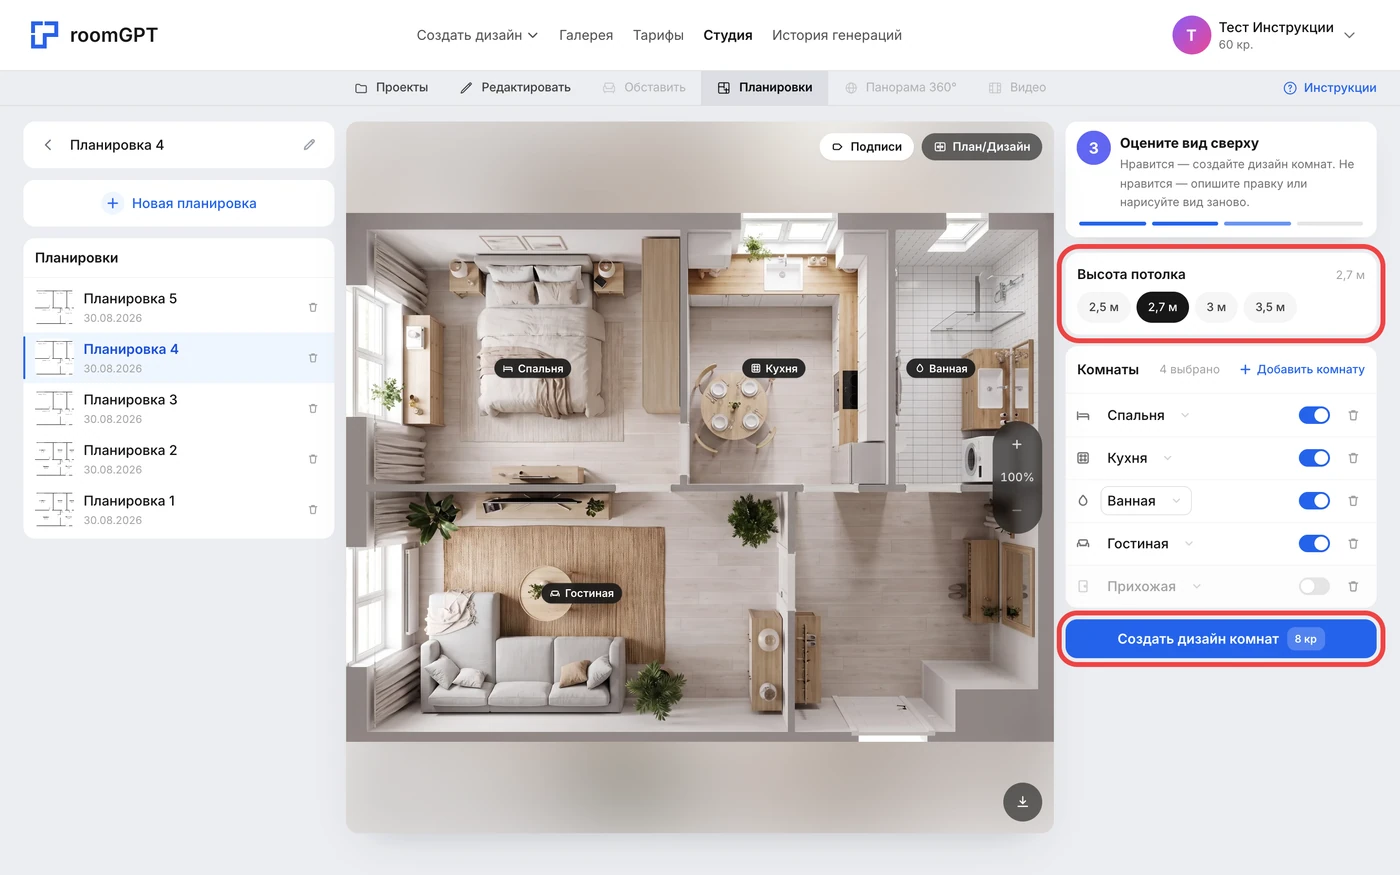Screen dimensions: 1400x875
Task: Disable the Спальня room toggle
Action: click(1314, 415)
